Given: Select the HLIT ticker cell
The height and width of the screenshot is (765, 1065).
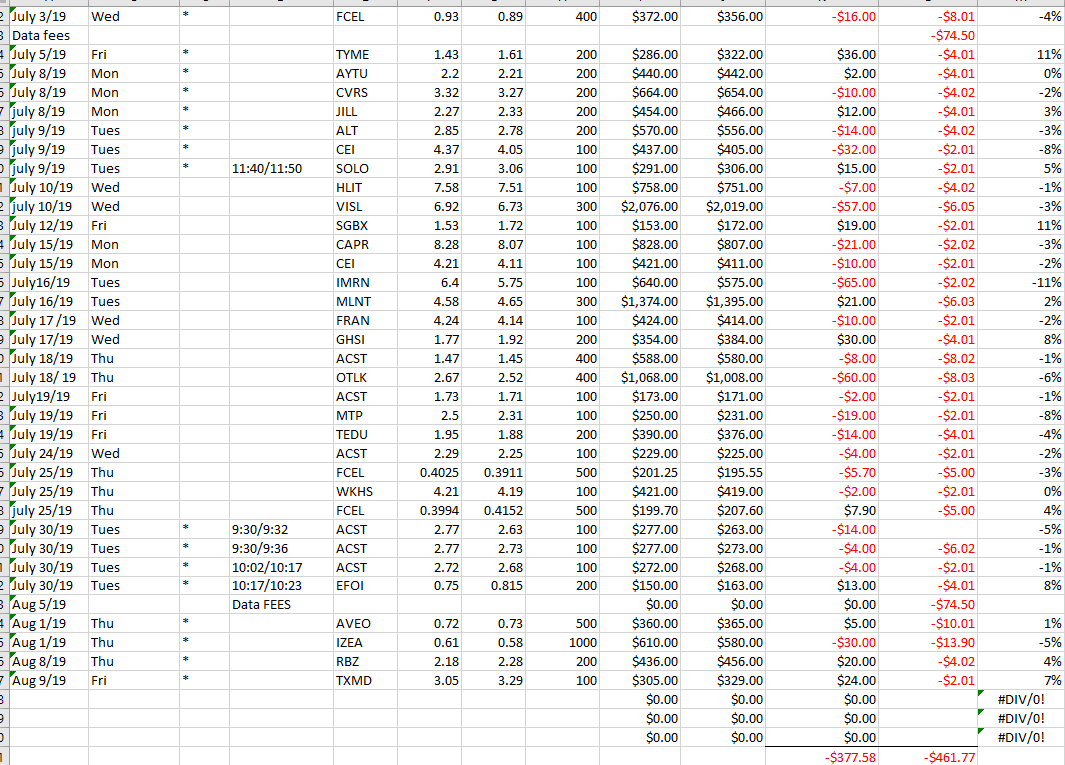Looking at the screenshot, I should 365,188.
